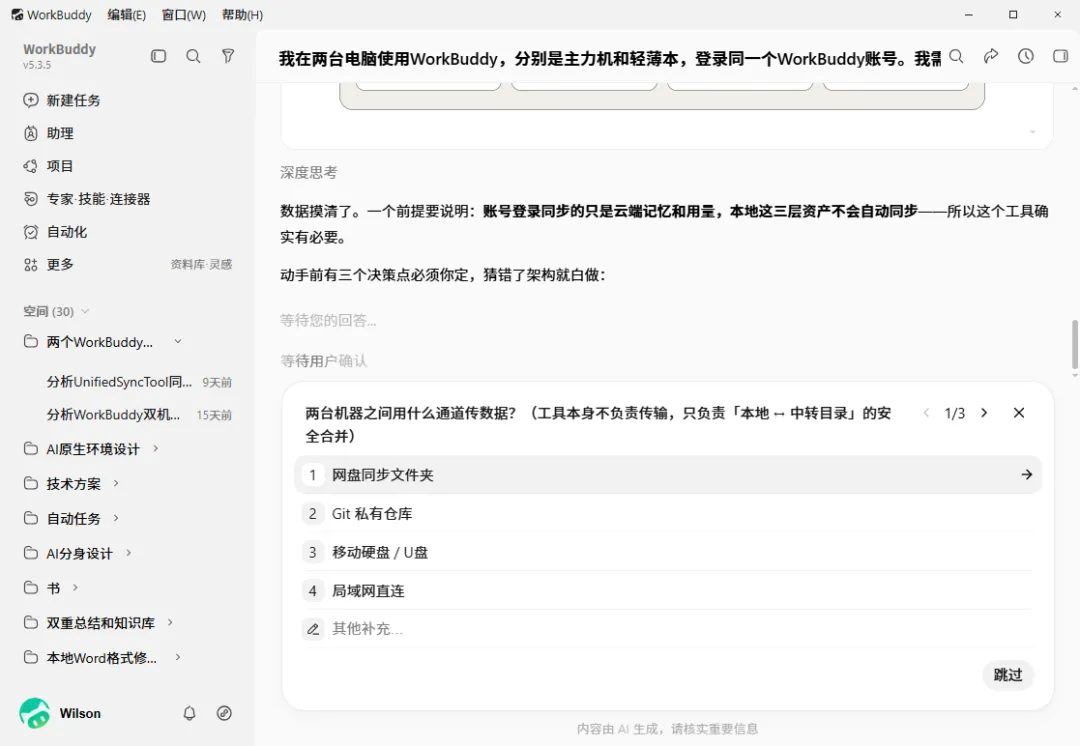Click the icon next to the bell
The height and width of the screenshot is (746, 1080).
coord(224,714)
